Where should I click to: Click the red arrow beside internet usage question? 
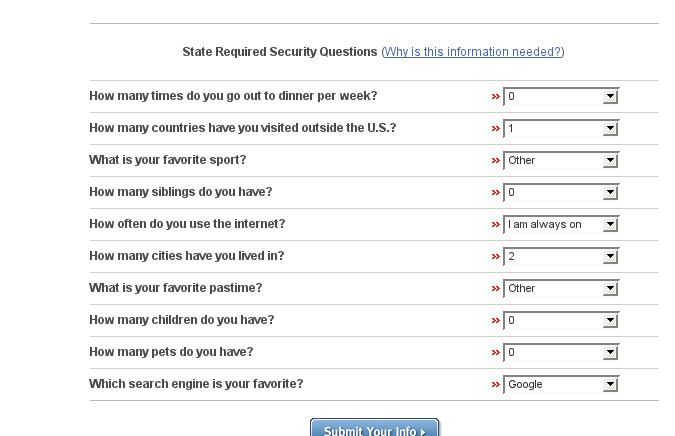pyautogui.click(x=496, y=225)
